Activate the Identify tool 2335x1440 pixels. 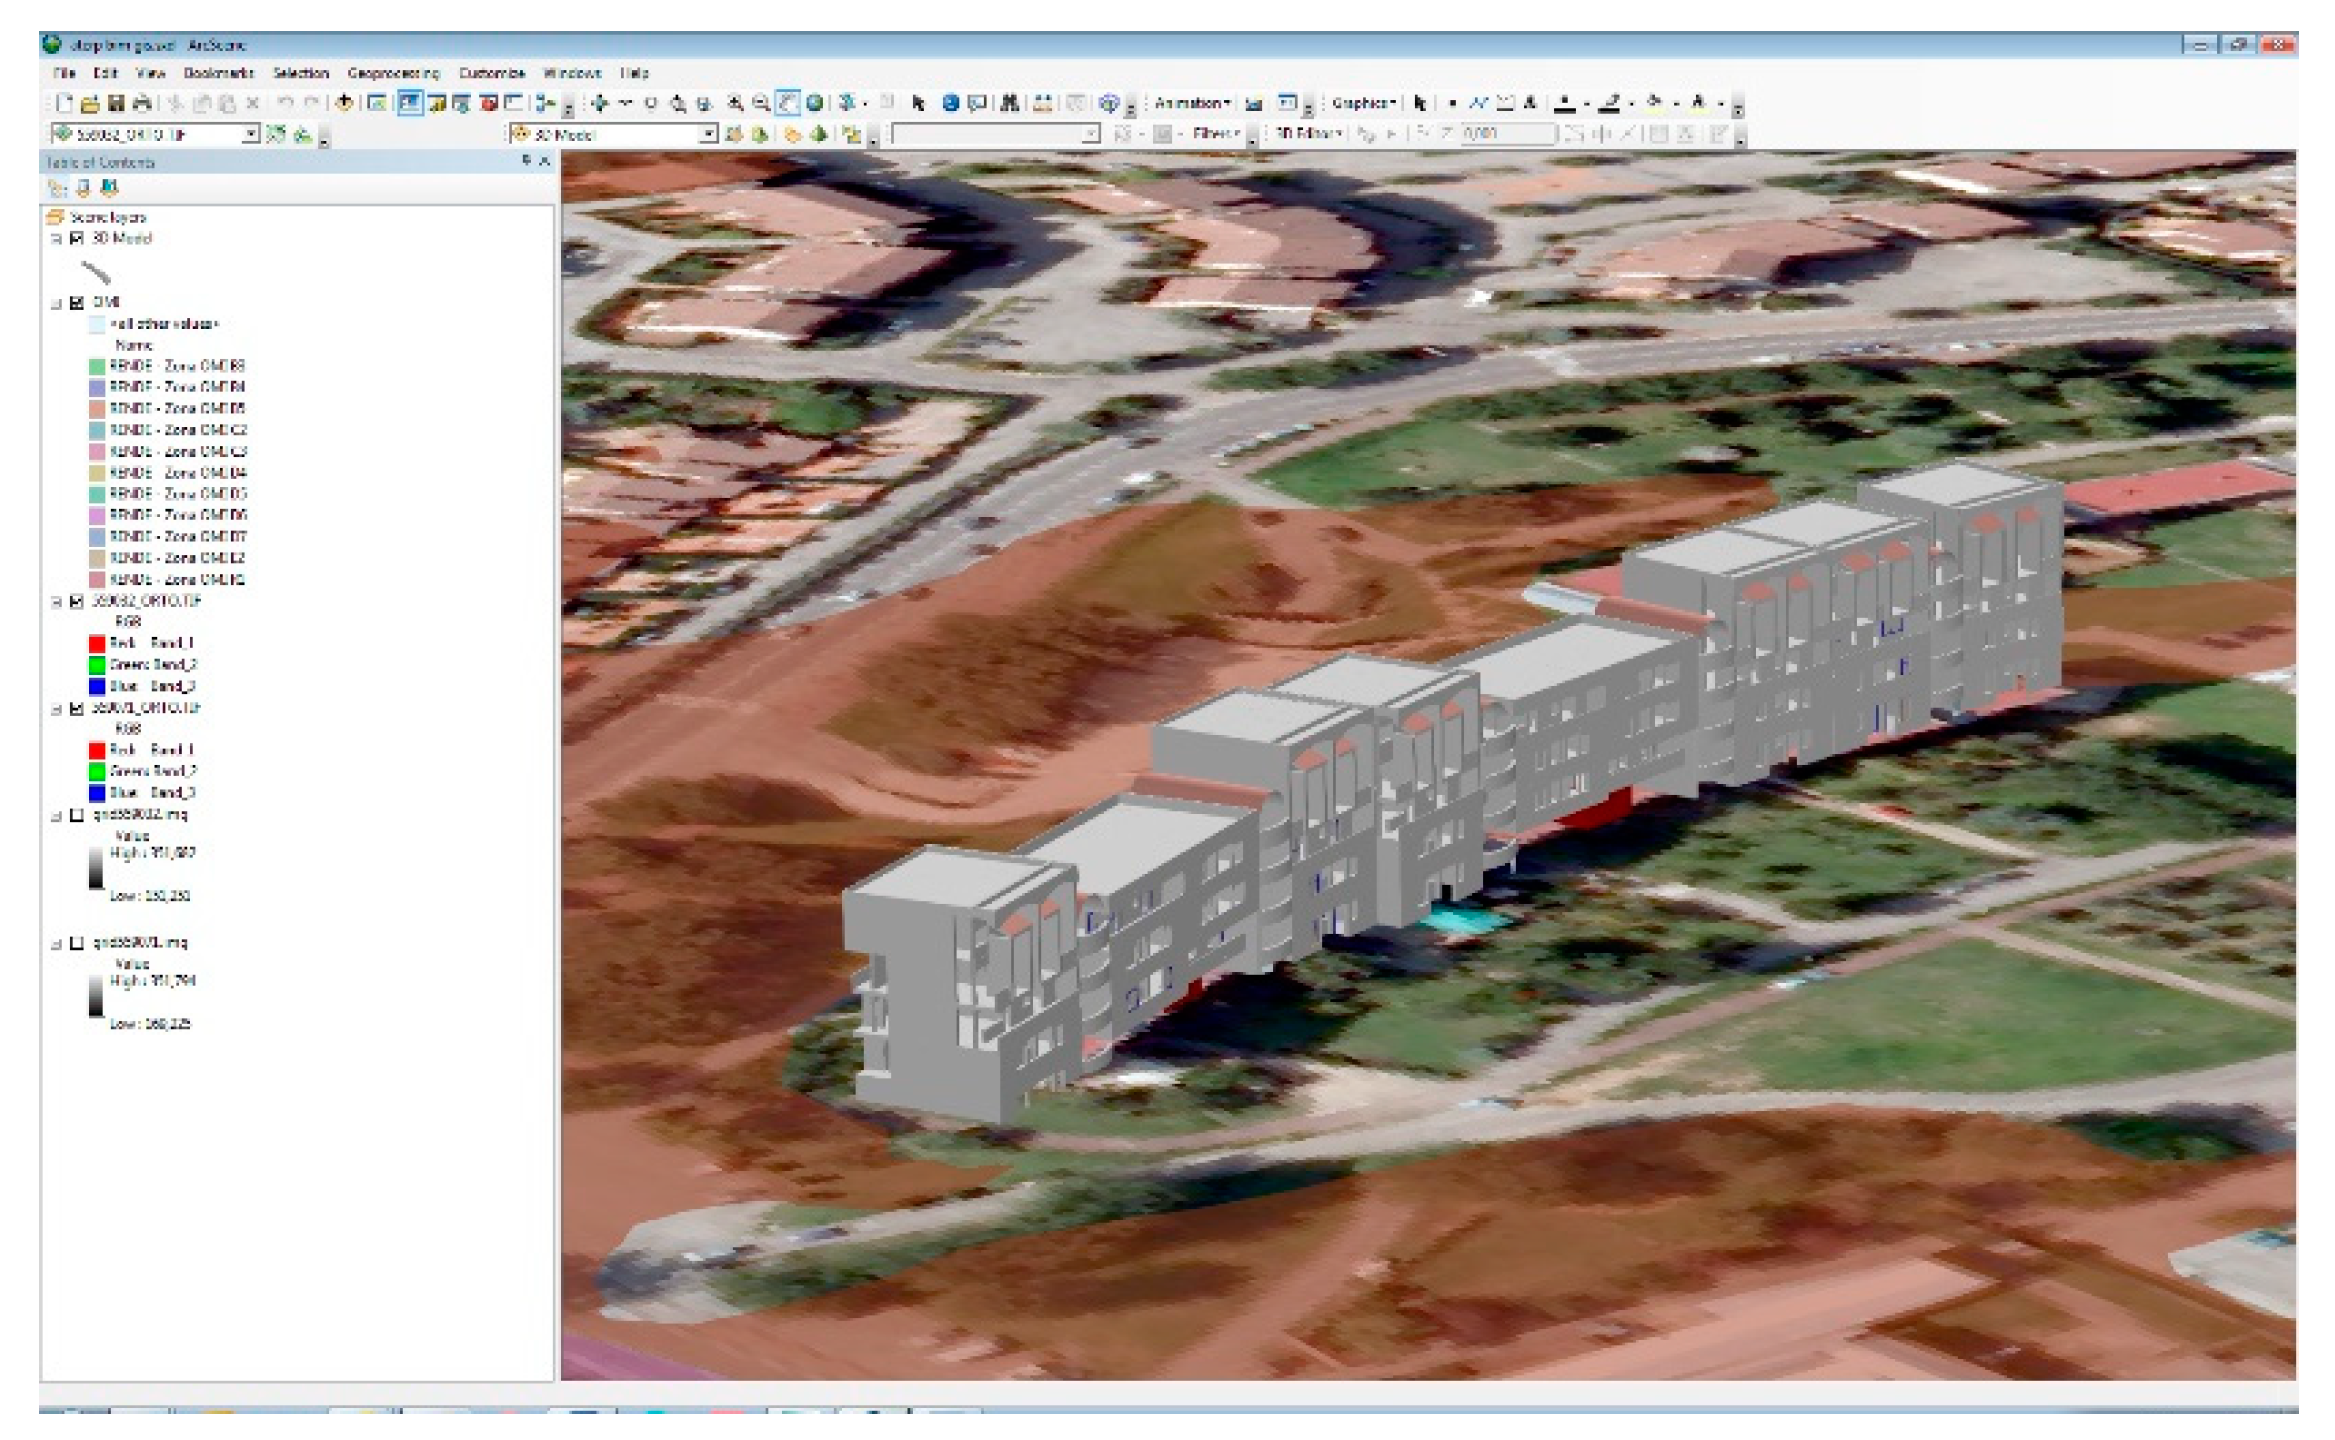(950, 103)
